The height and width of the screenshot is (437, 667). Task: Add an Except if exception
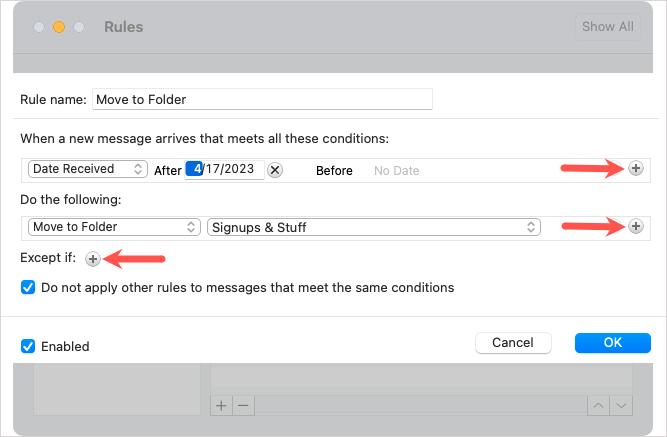click(92, 259)
